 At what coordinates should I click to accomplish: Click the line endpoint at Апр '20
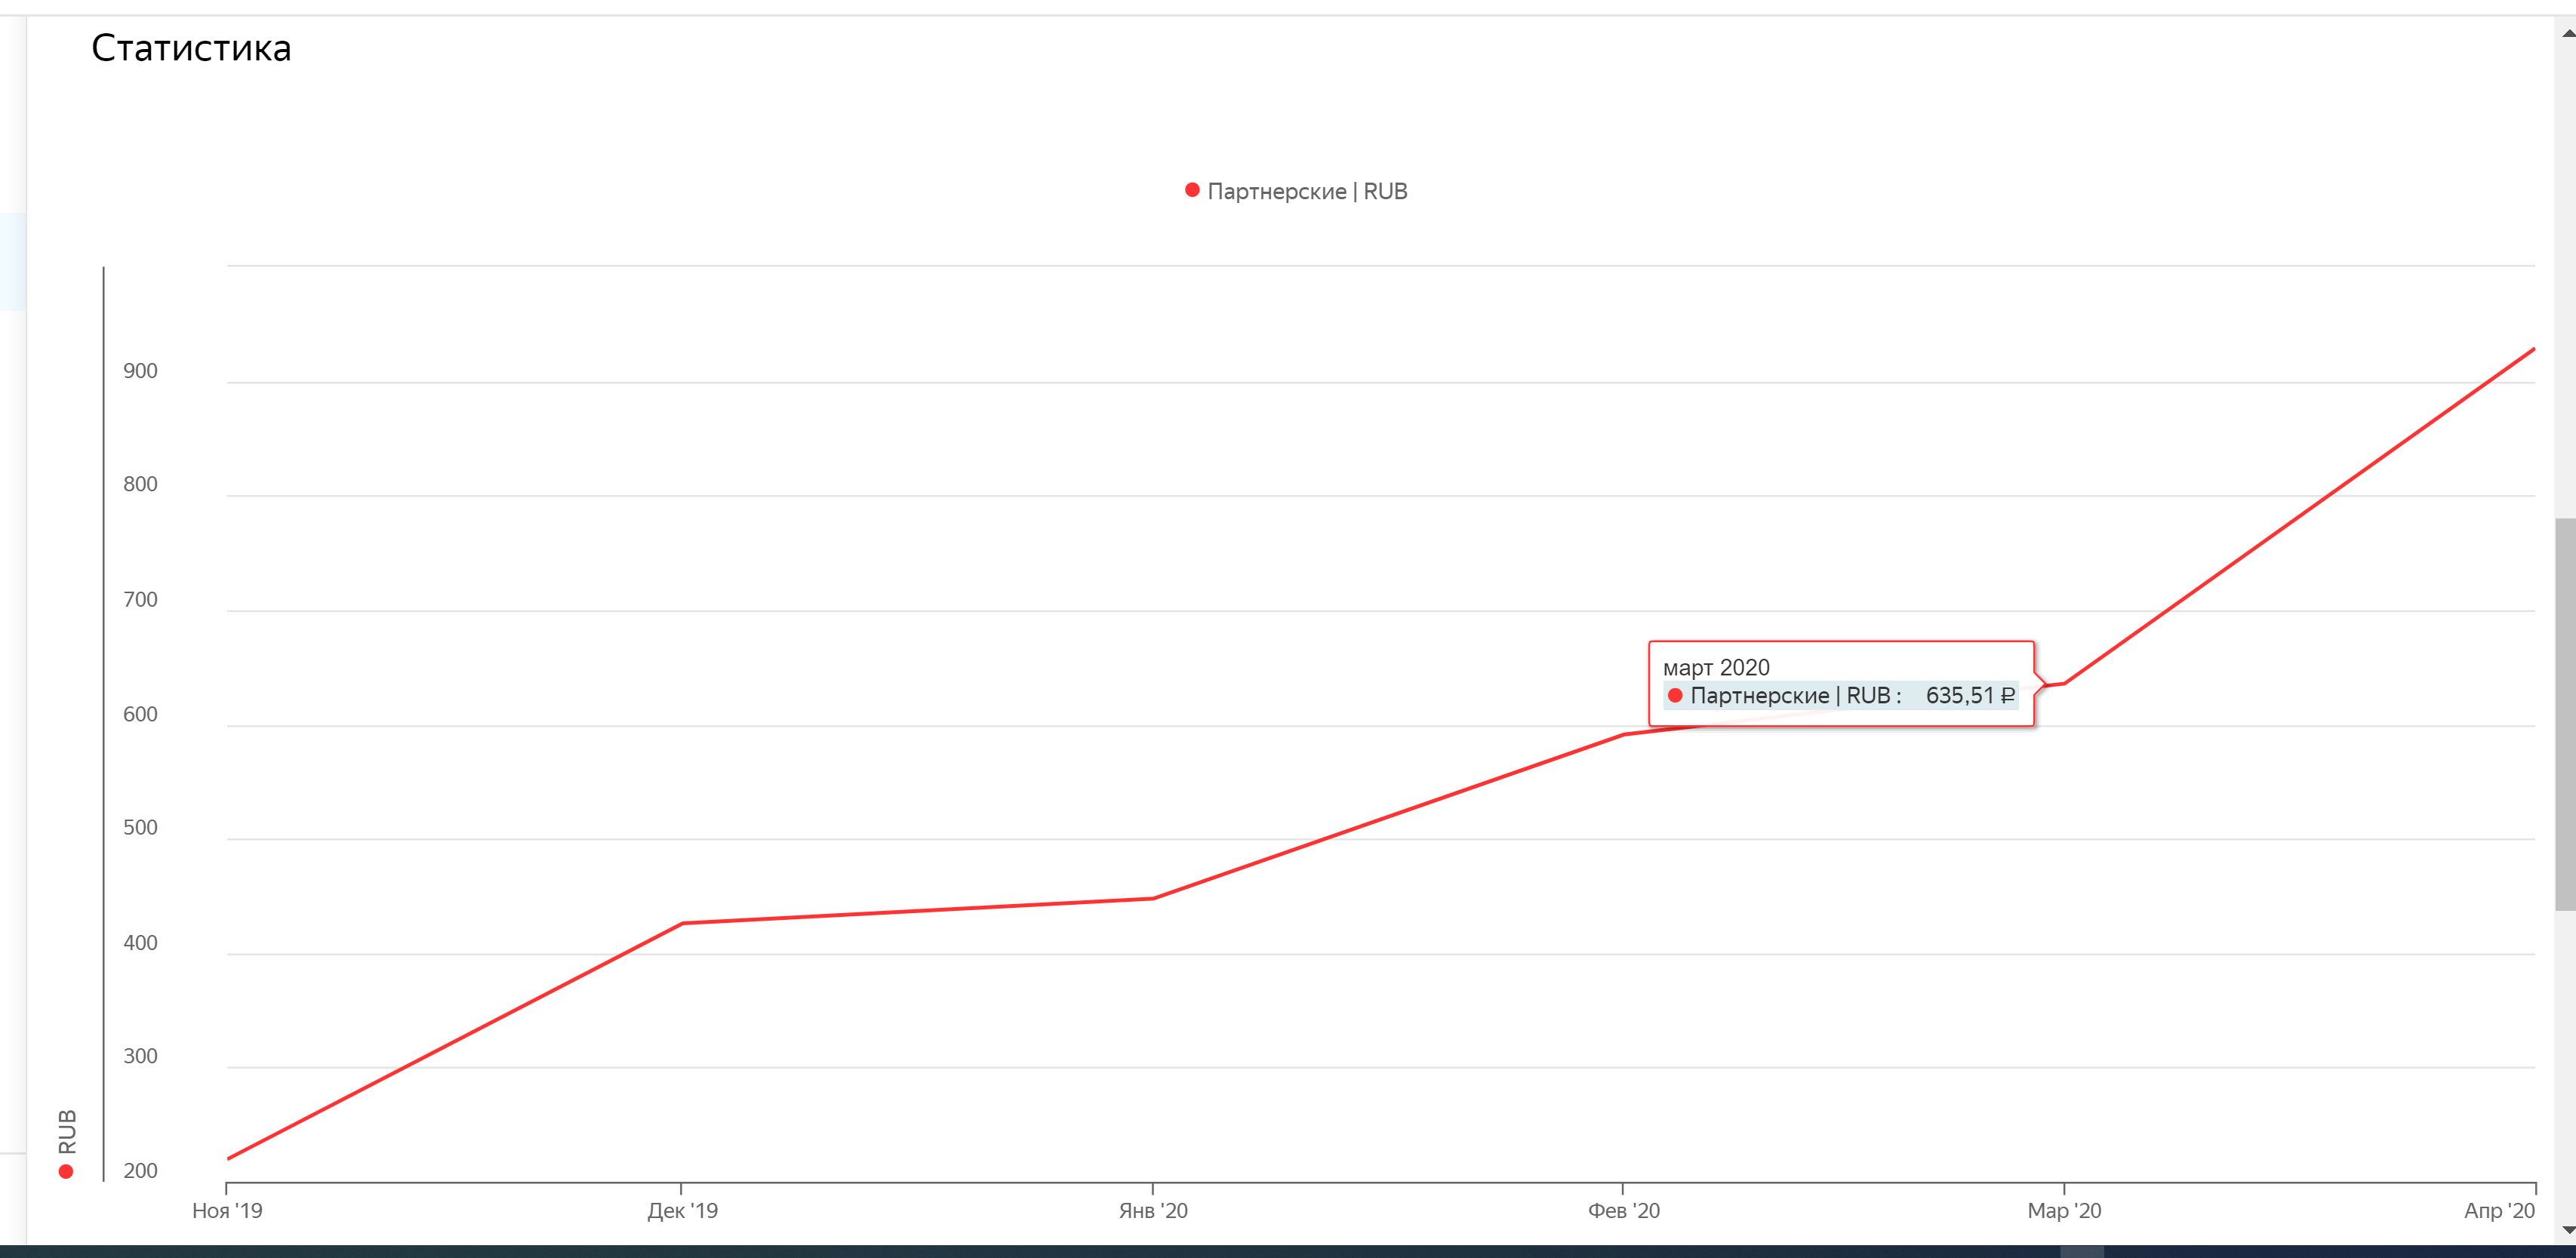pos(2533,349)
